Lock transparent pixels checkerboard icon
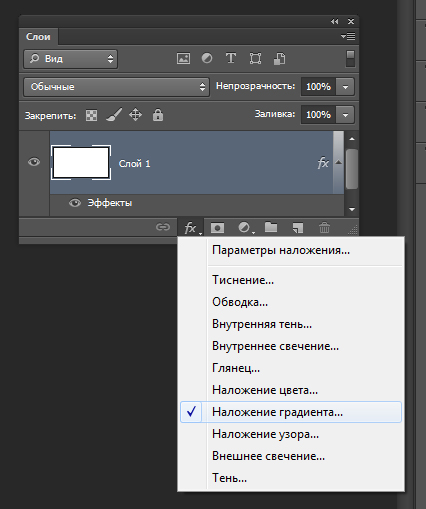426x509 pixels. pyautogui.click(x=91, y=115)
